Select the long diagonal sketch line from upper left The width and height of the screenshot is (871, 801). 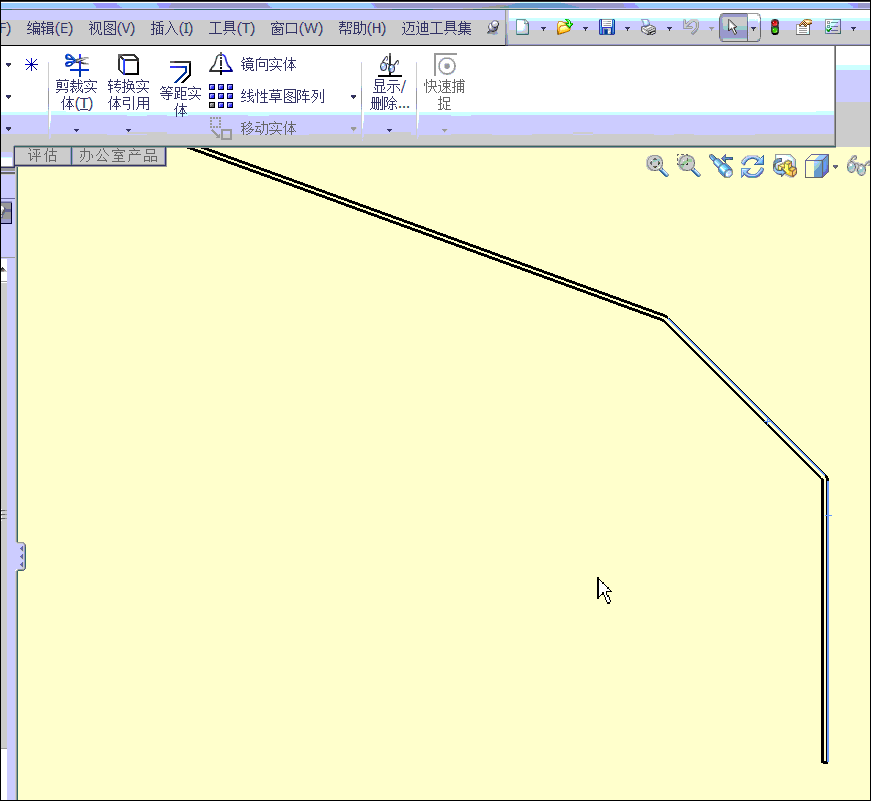428,231
